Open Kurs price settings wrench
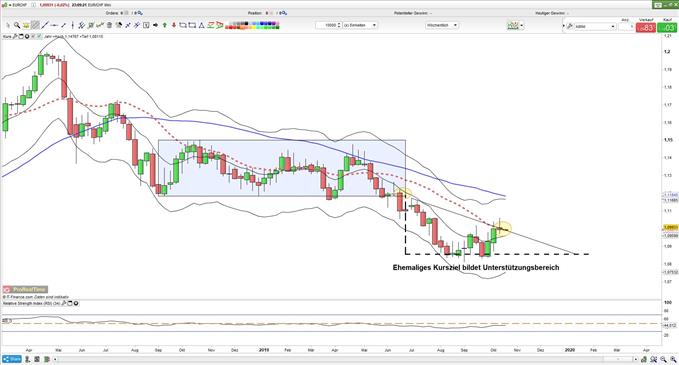This screenshot has height=365, width=679. pyautogui.click(x=15, y=37)
